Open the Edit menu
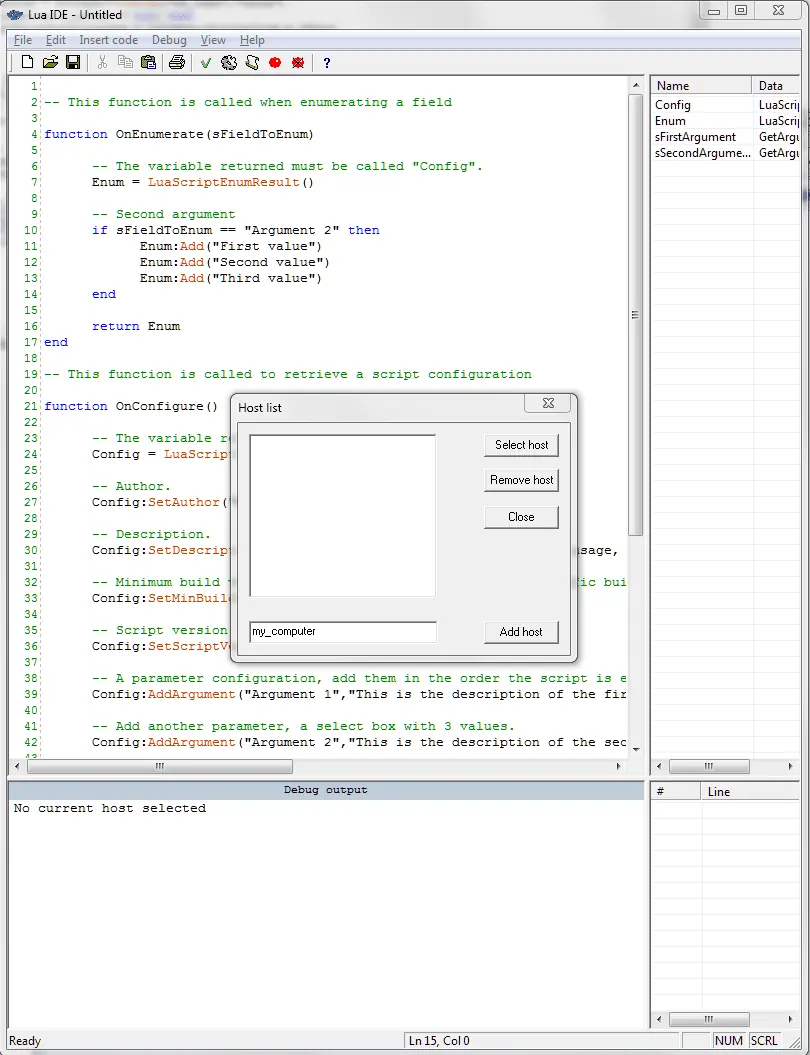The width and height of the screenshot is (810, 1055). click(56, 40)
